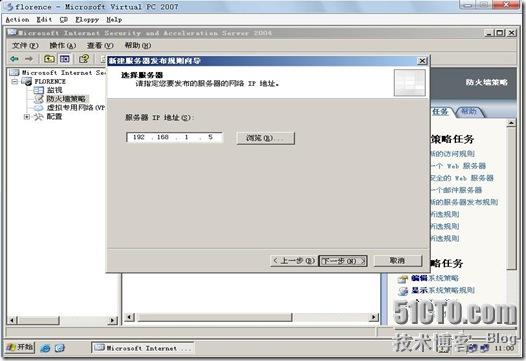Click task pane scrollbar up arrow

(x=511, y=123)
